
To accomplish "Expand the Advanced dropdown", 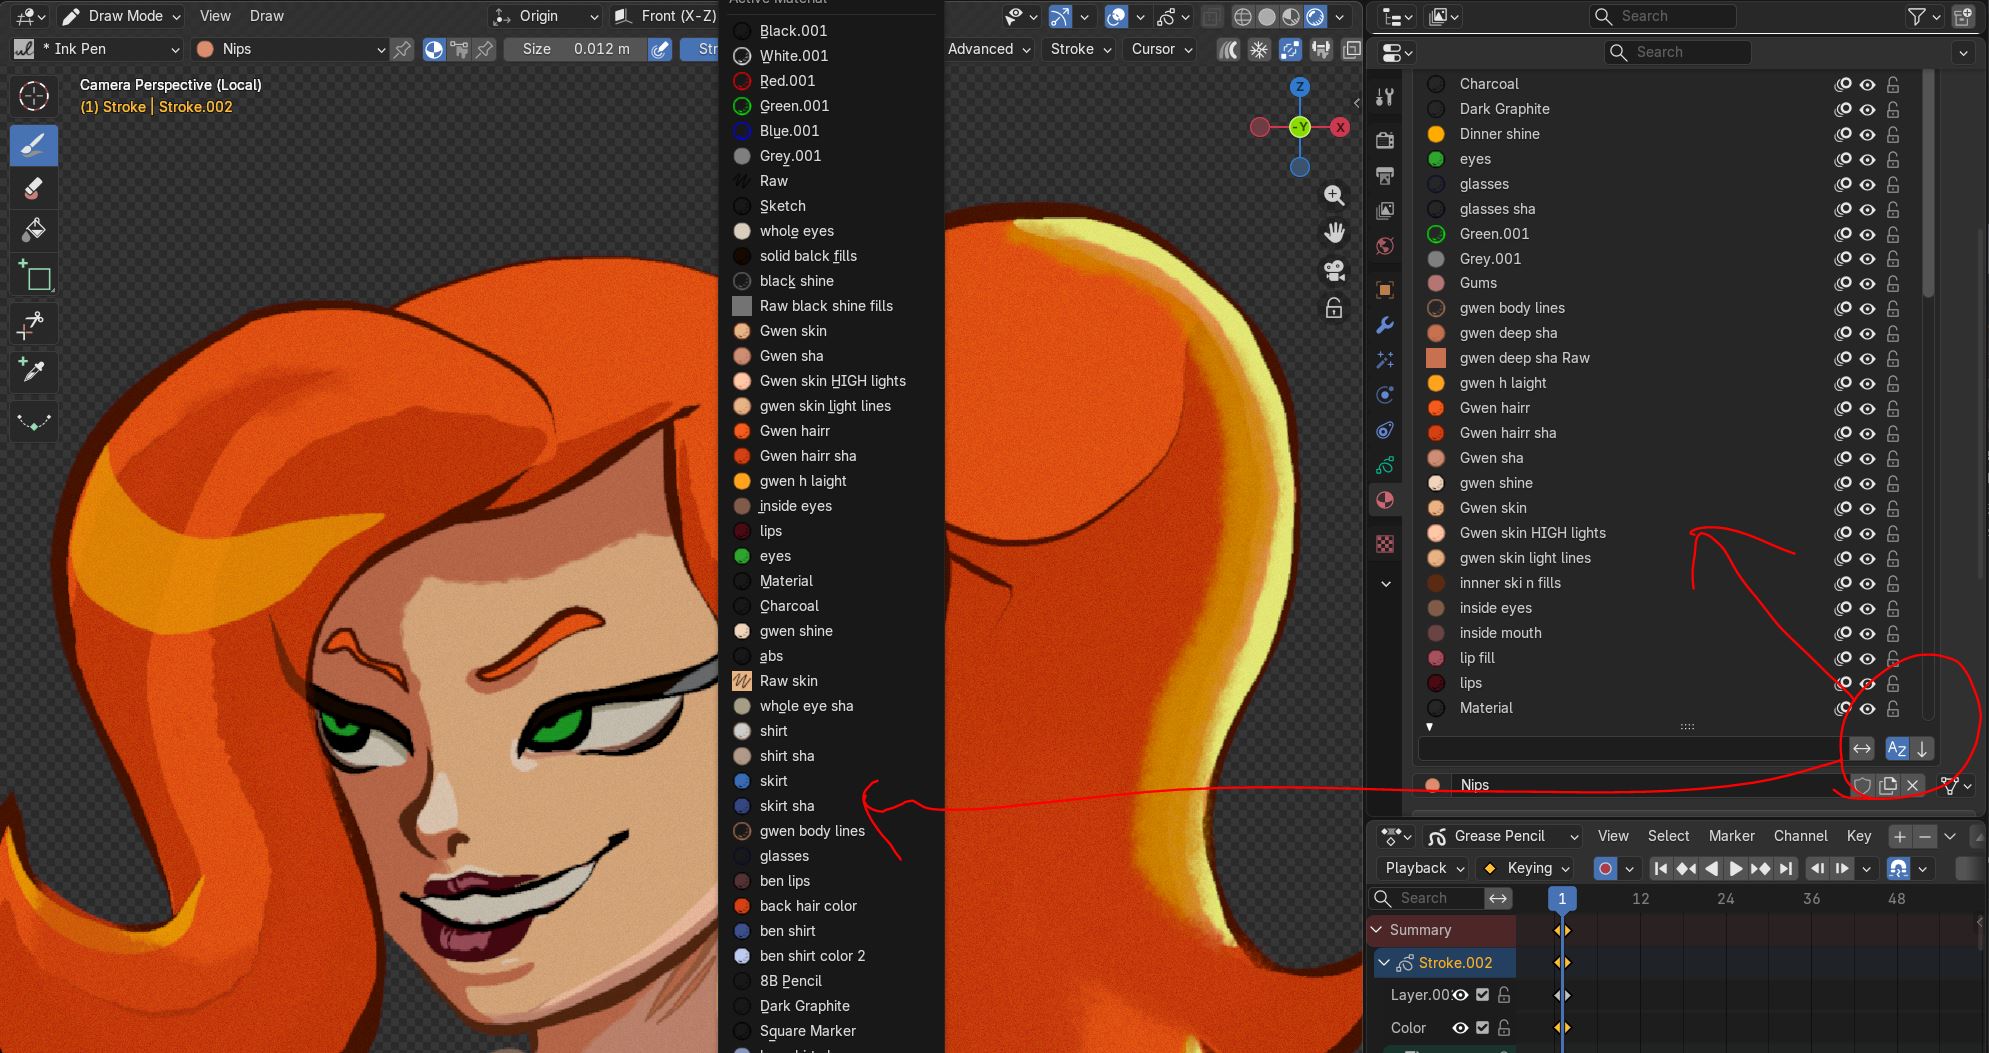I will (x=988, y=49).
